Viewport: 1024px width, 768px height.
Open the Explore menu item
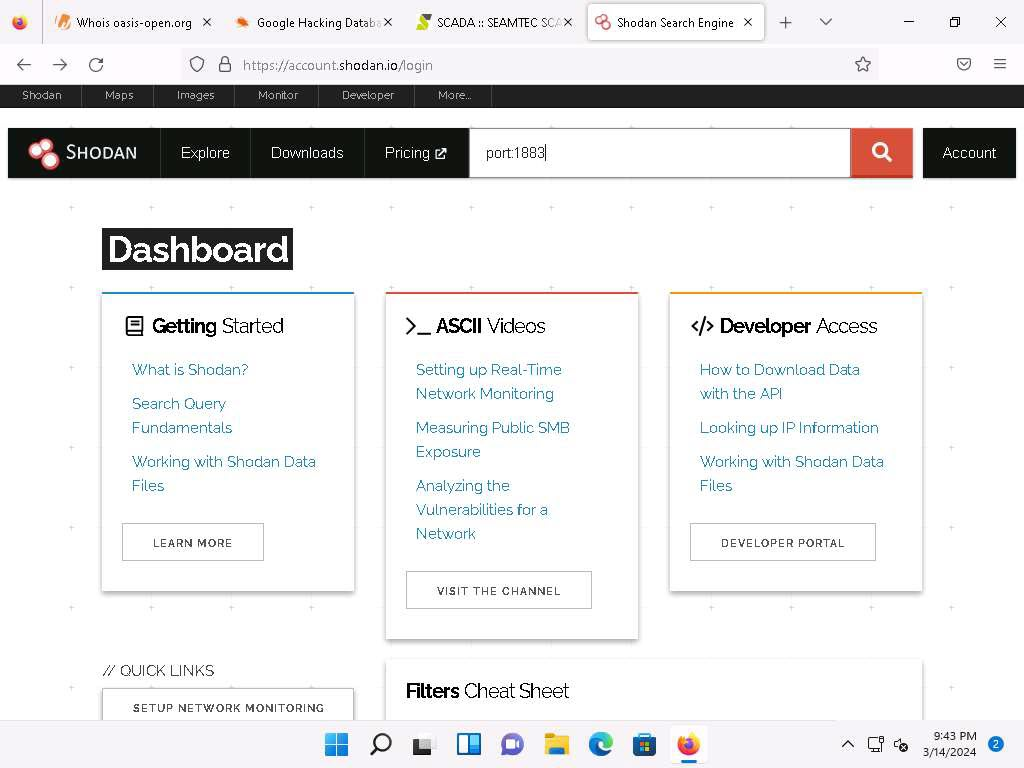coord(205,153)
